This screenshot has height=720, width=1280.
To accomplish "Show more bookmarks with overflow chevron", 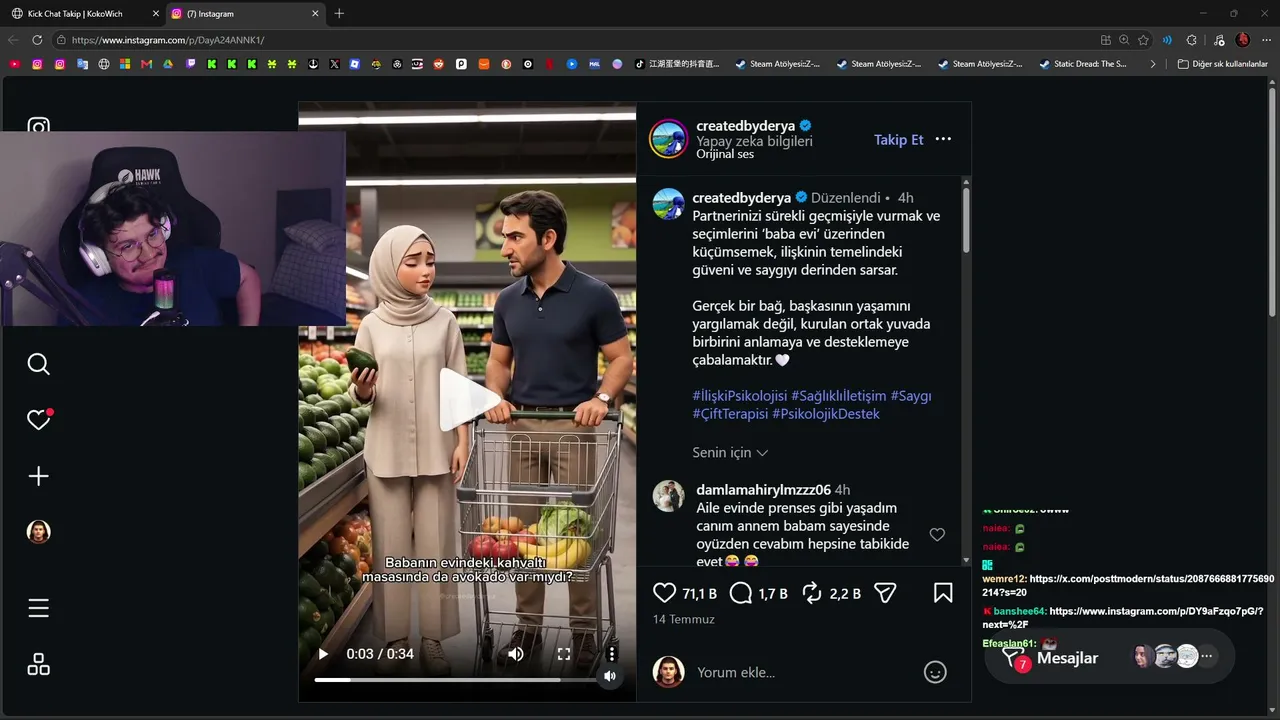I will point(1153,64).
